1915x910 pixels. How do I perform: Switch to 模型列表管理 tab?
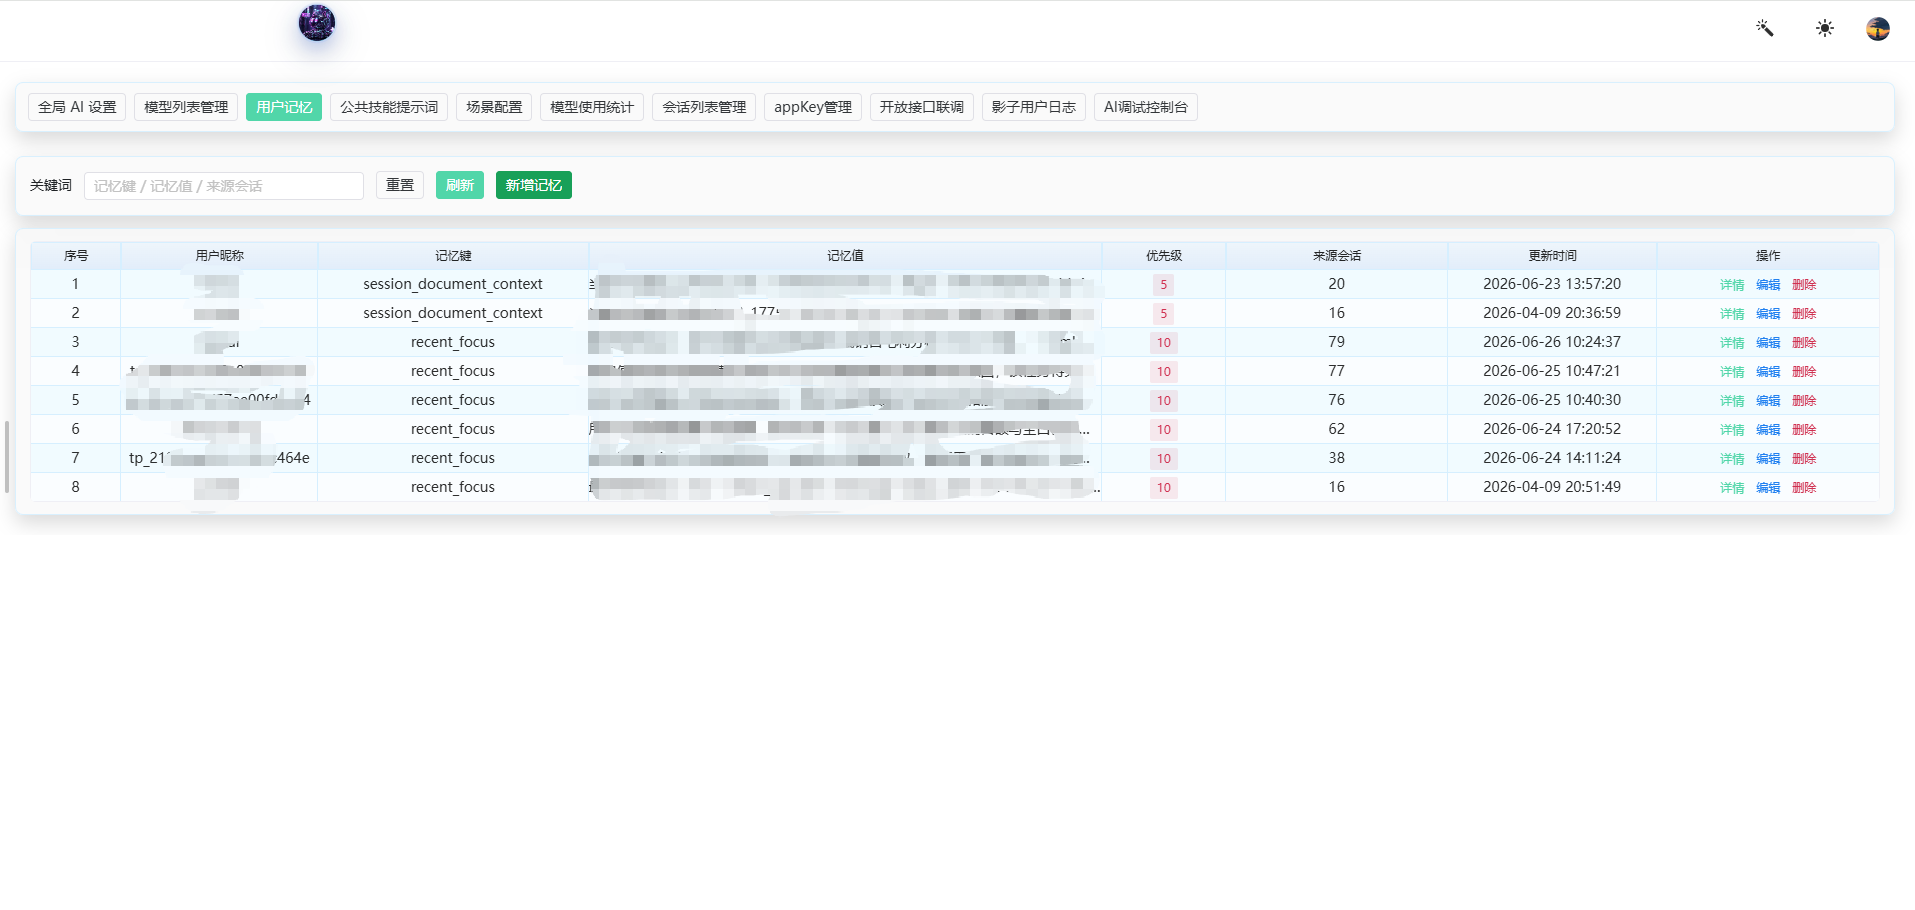point(186,107)
